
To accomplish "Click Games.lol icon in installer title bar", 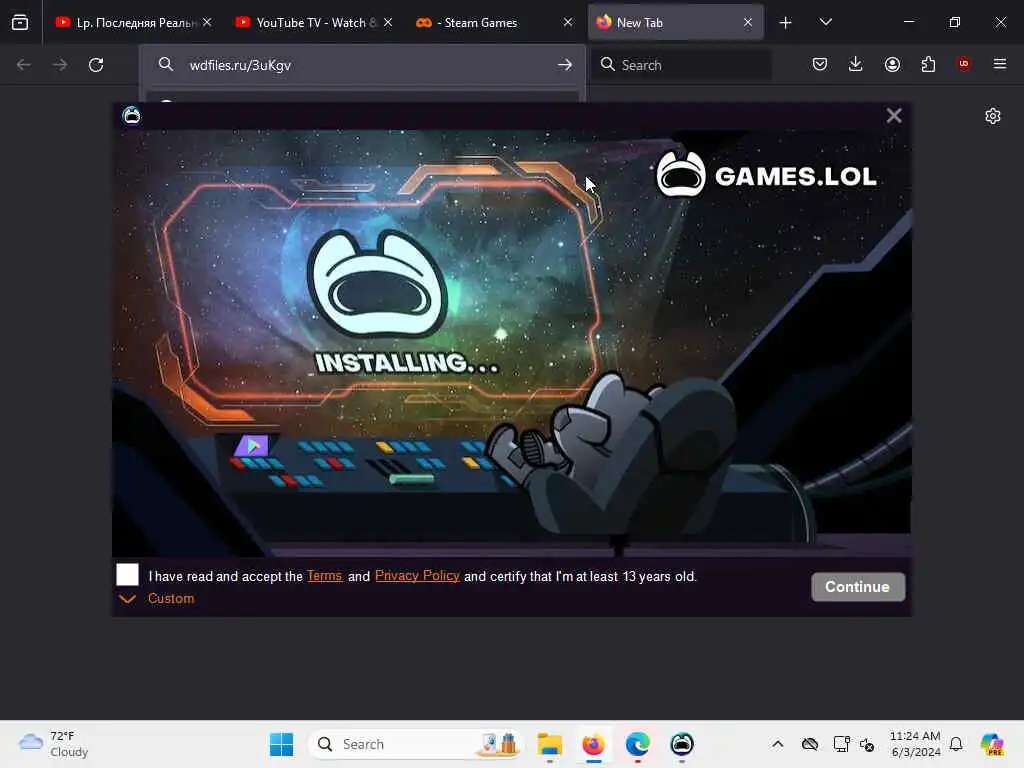I will [x=131, y=116].
